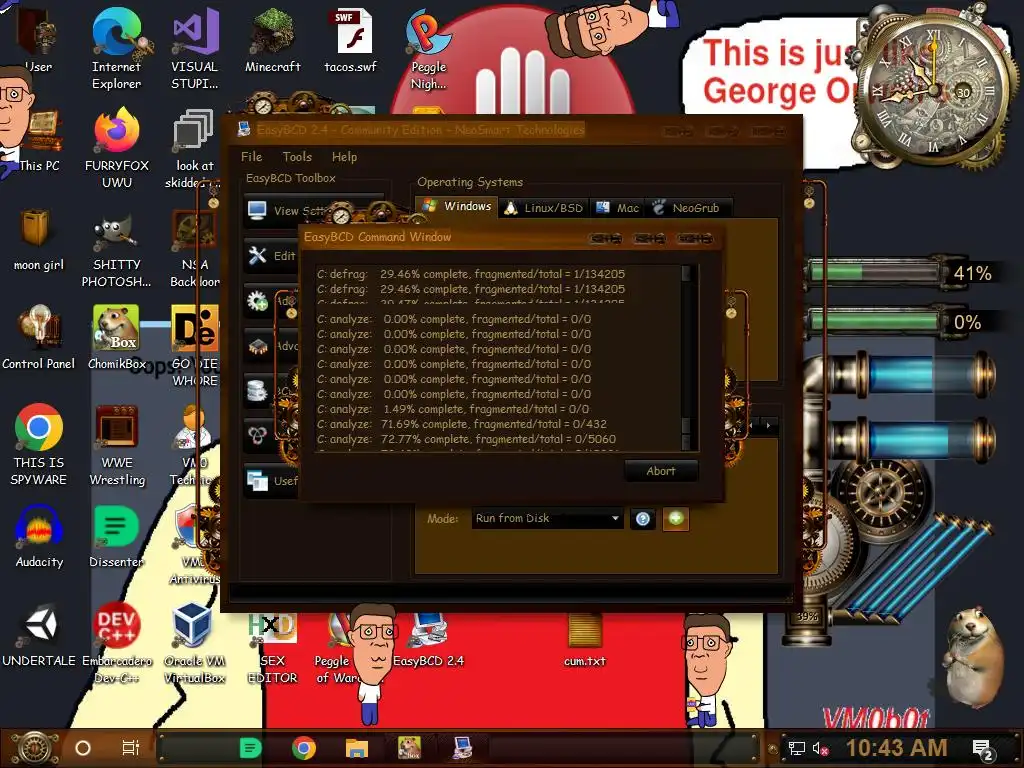Open the moon girl folder icon

point(38,239)
